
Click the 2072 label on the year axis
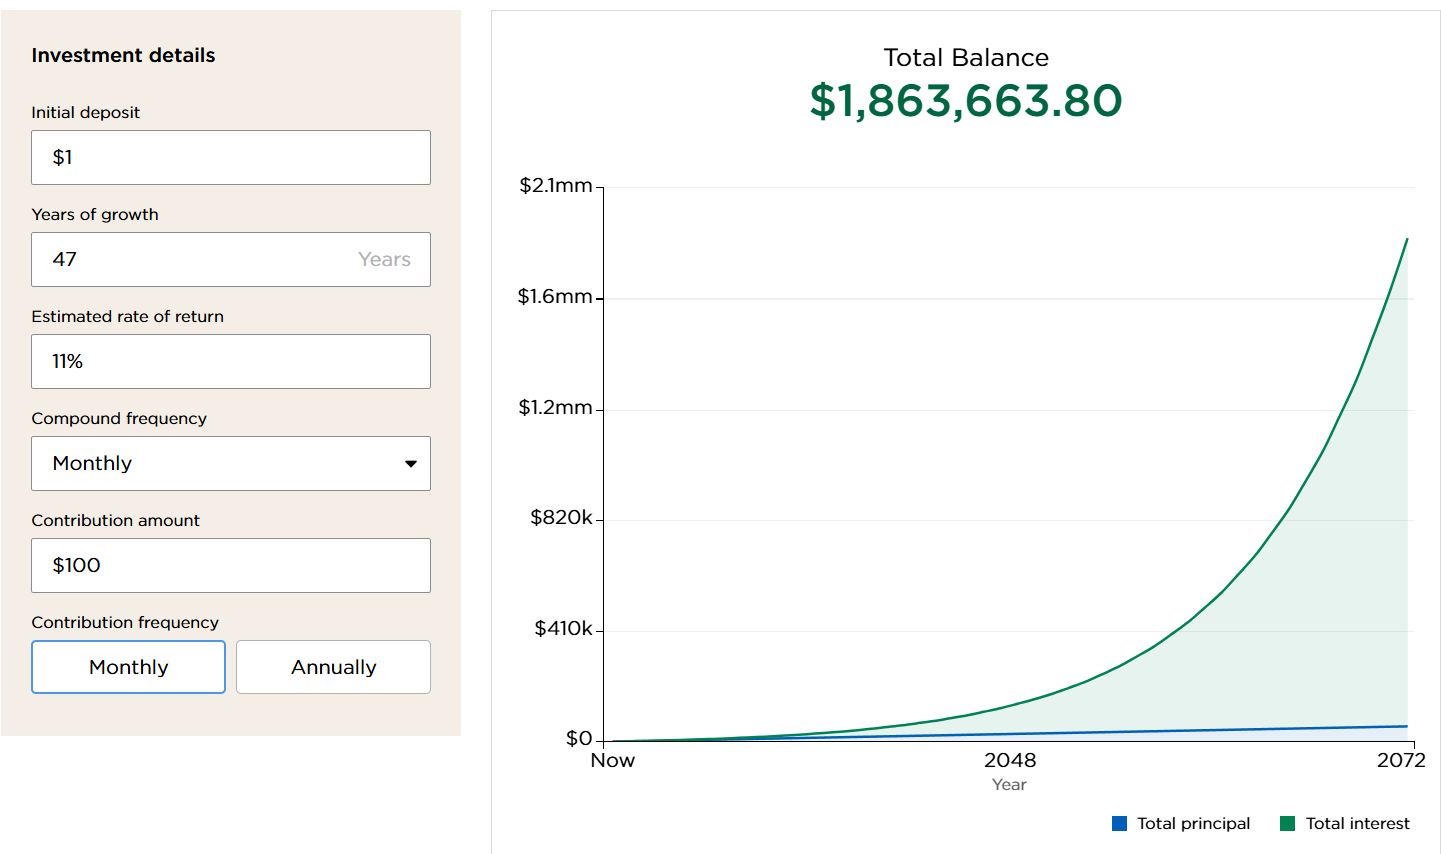coord(1400,760)
